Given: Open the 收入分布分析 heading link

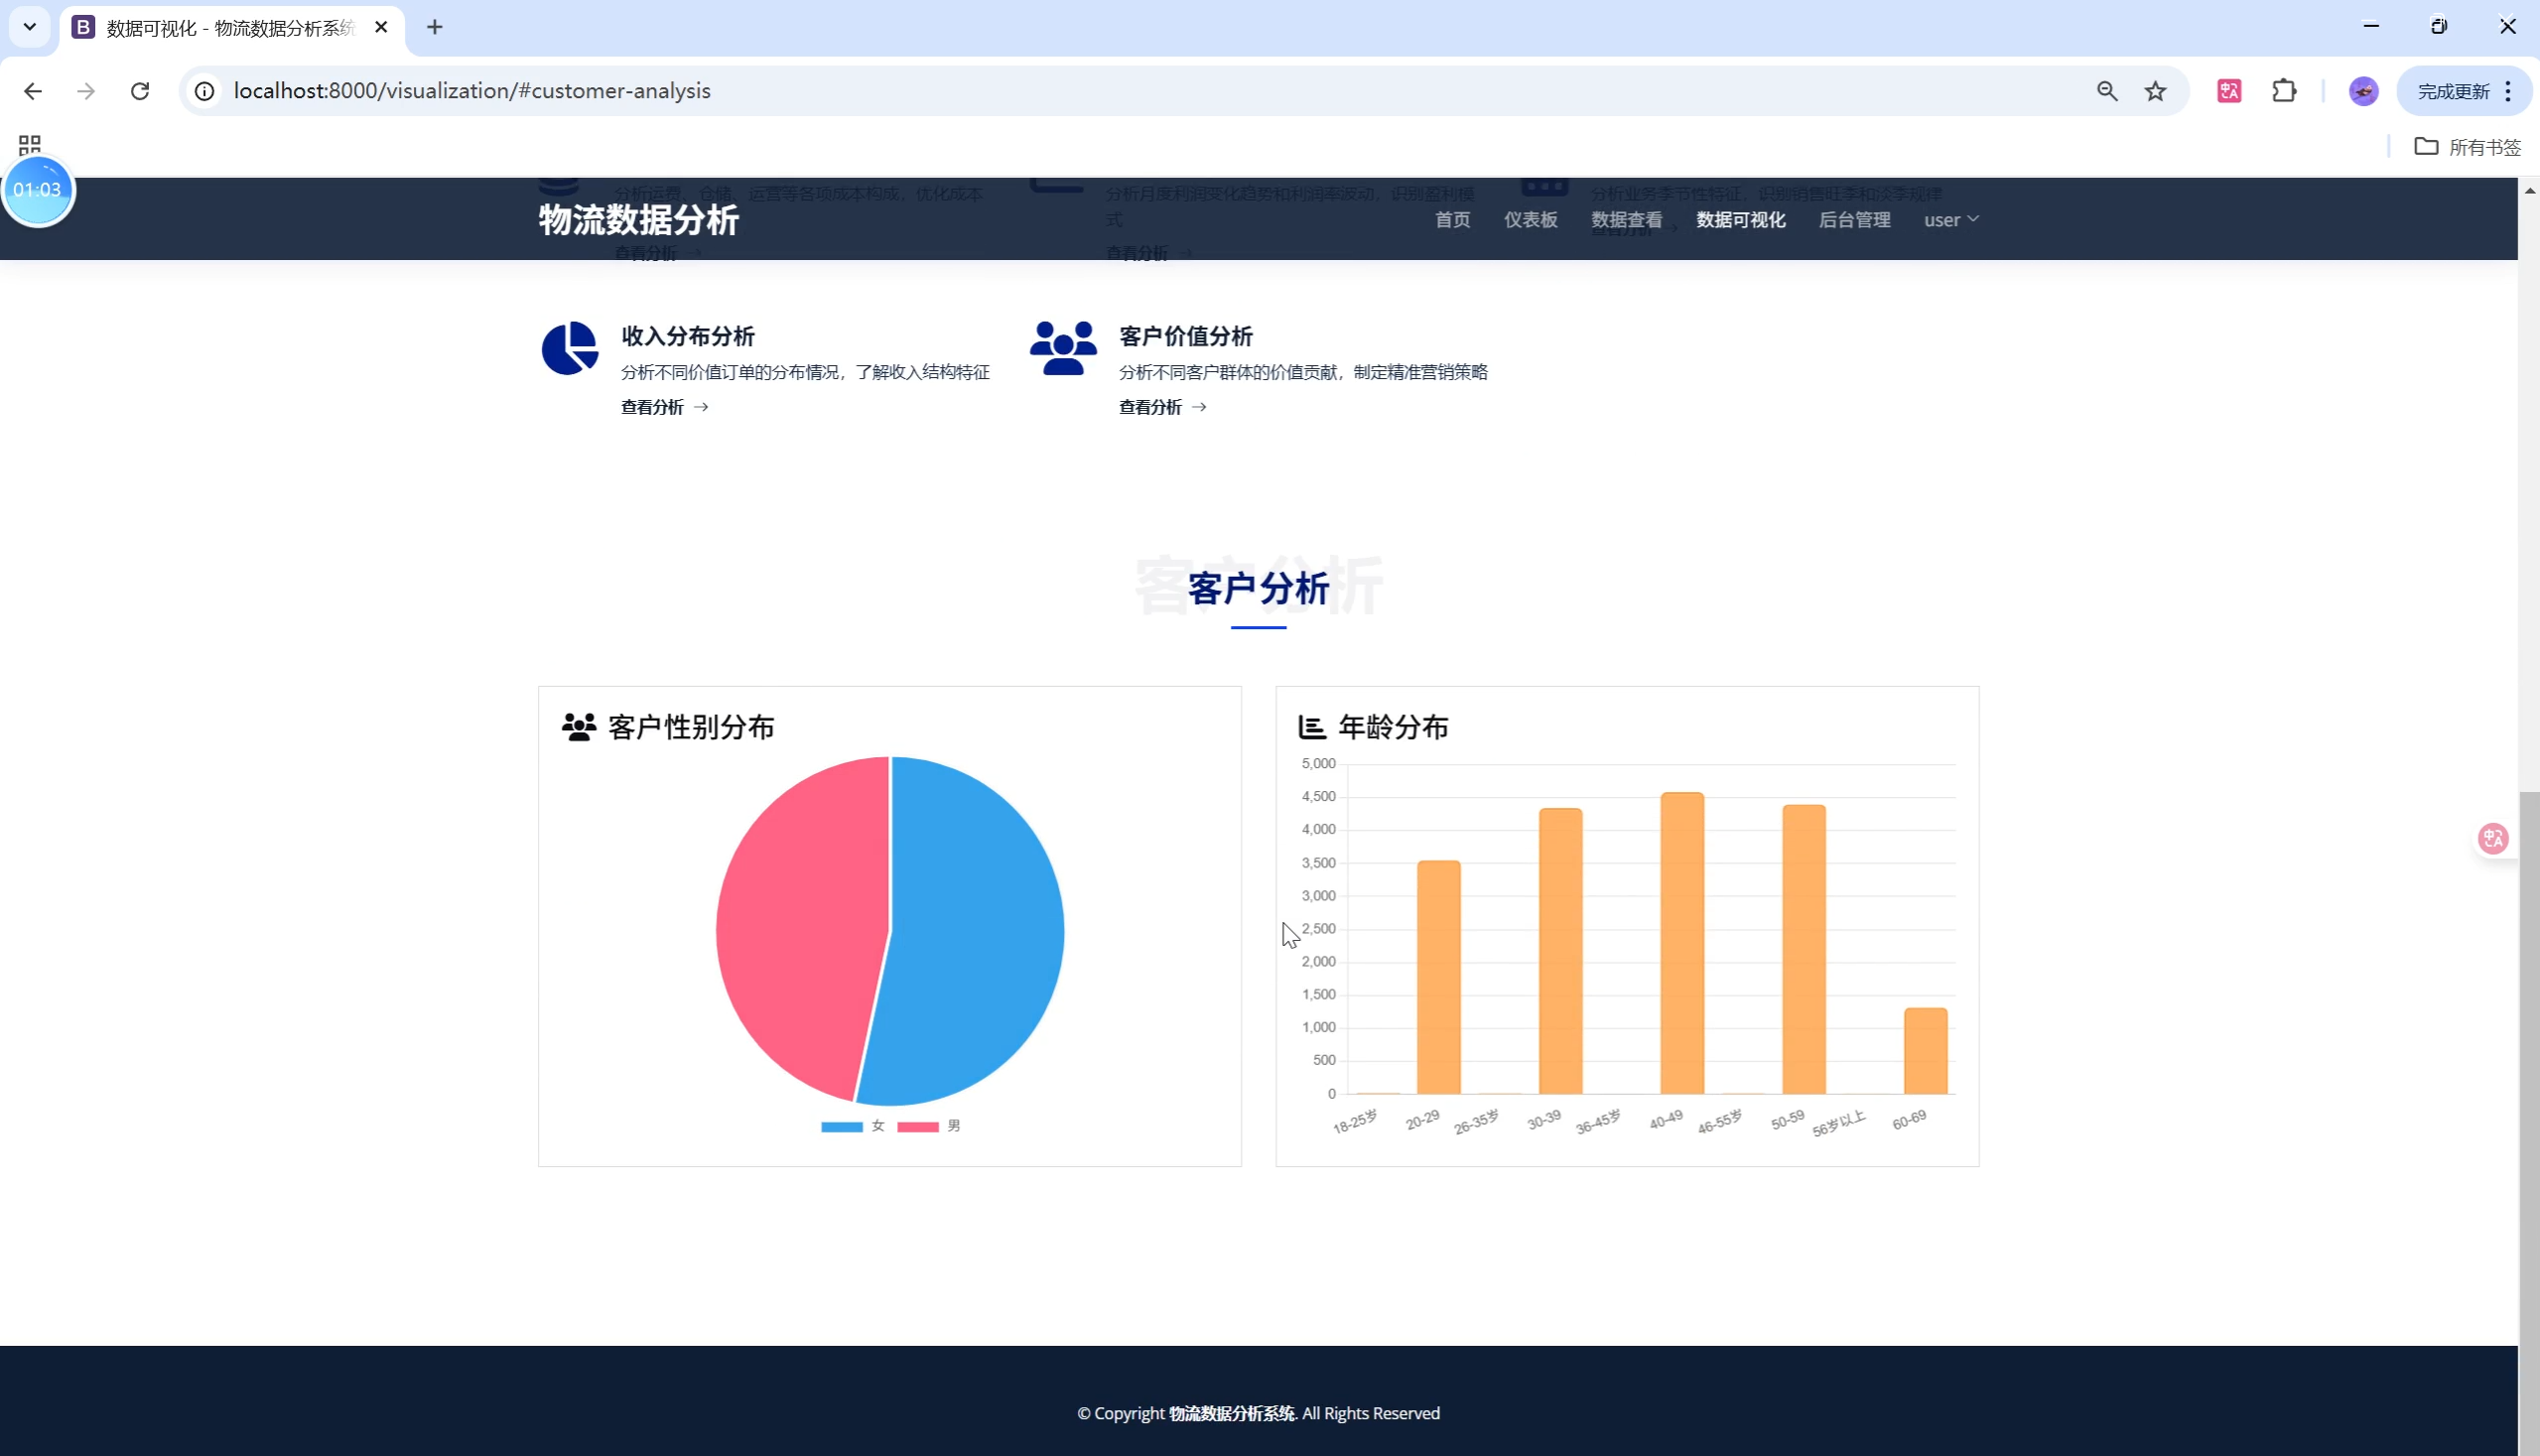Looking at the screenshot, I should click(688, 336).
